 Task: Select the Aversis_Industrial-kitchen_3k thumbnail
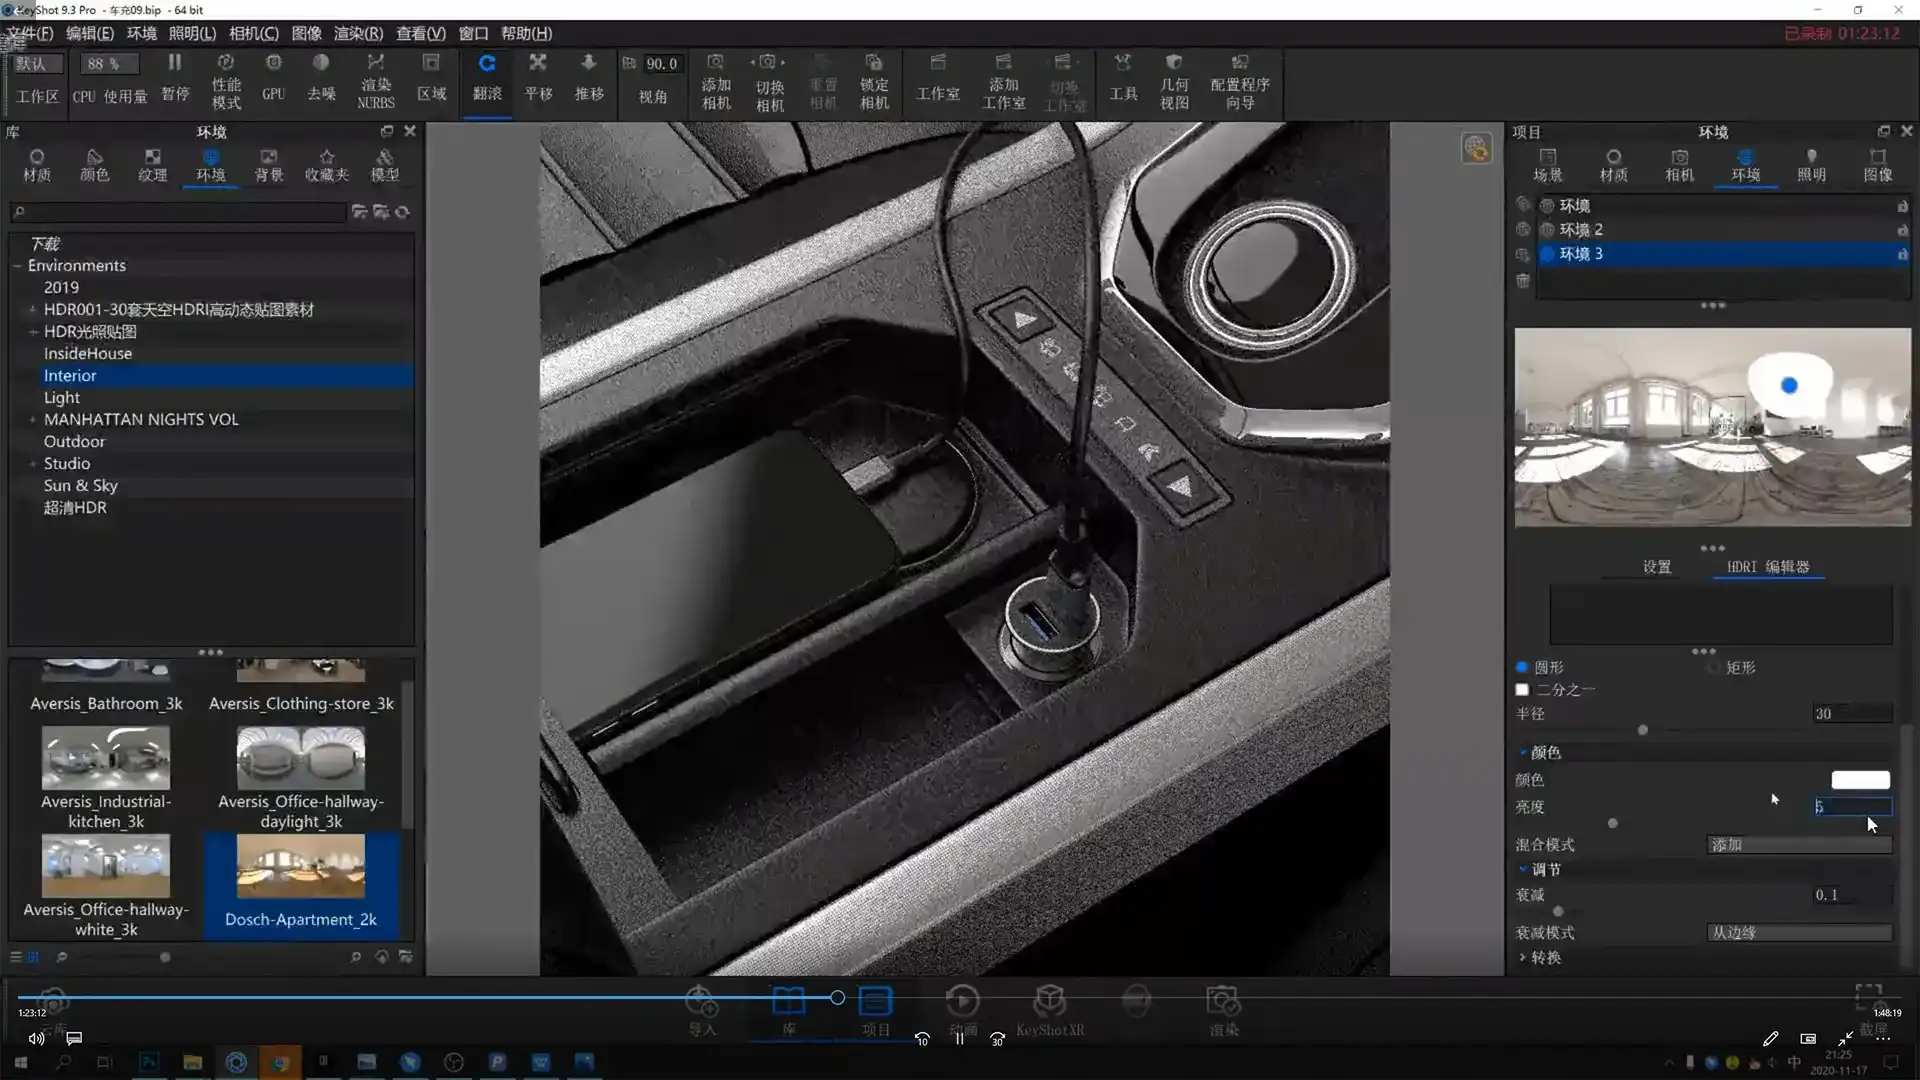pyautogui.click(x=106, y=759)
